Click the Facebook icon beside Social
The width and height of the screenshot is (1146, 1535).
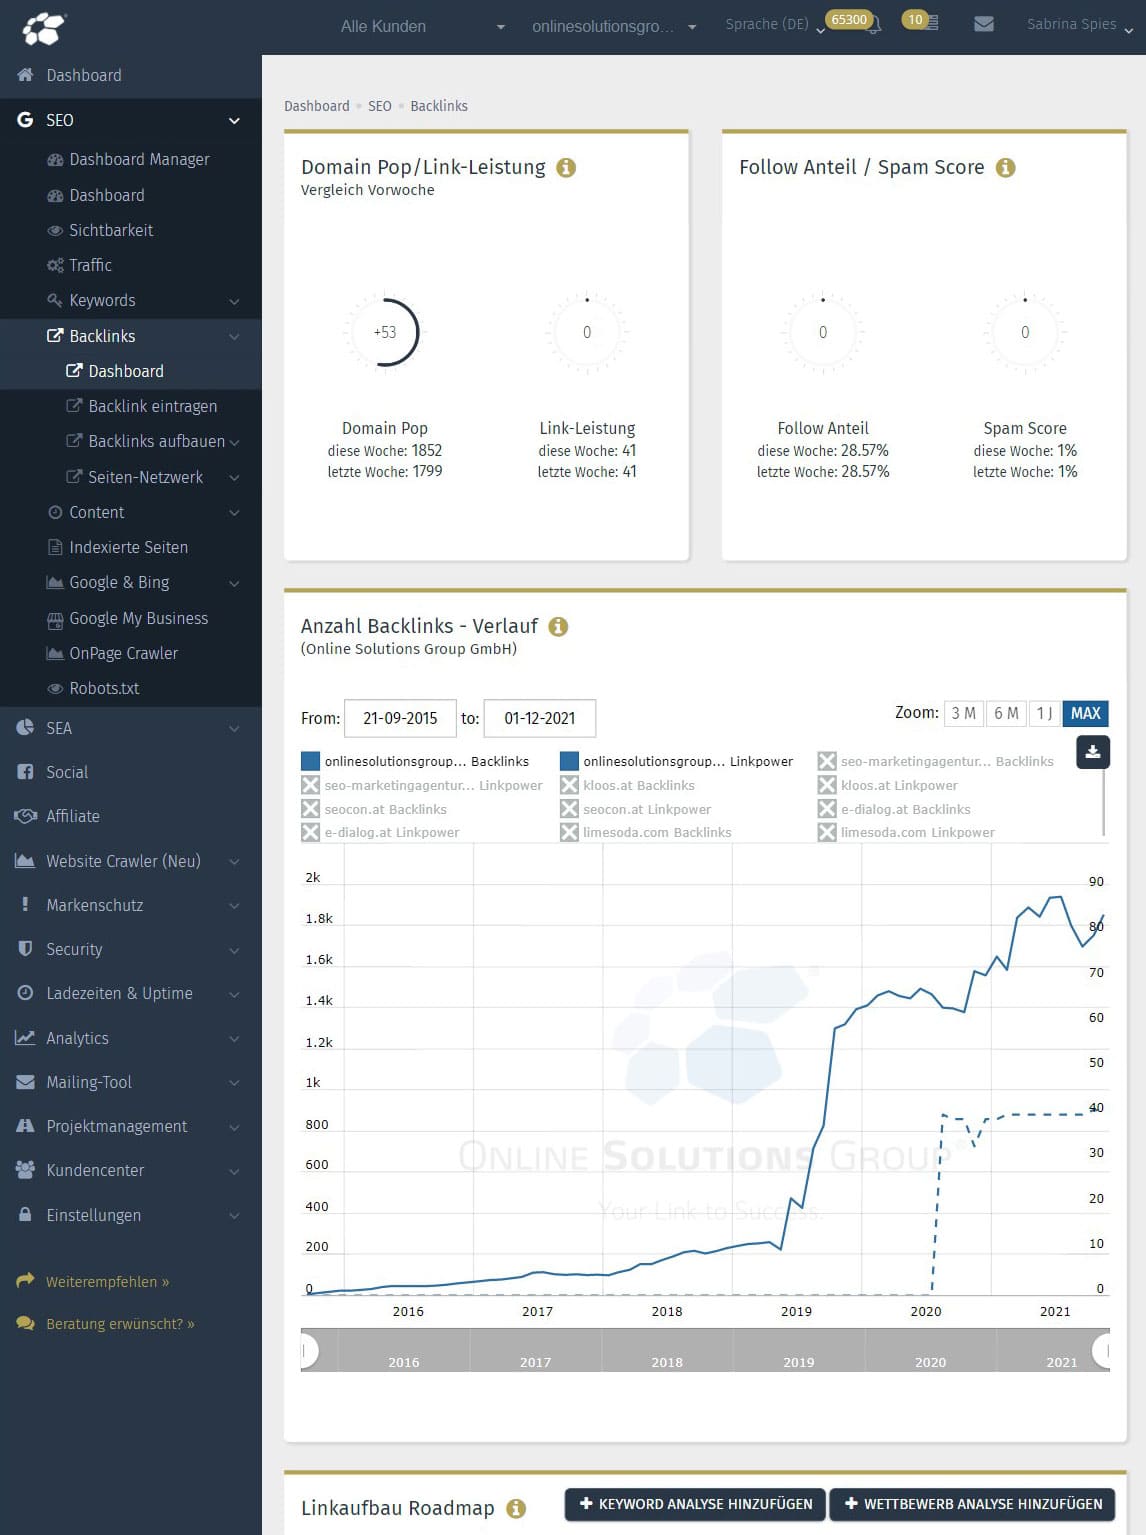click(25, 772)
